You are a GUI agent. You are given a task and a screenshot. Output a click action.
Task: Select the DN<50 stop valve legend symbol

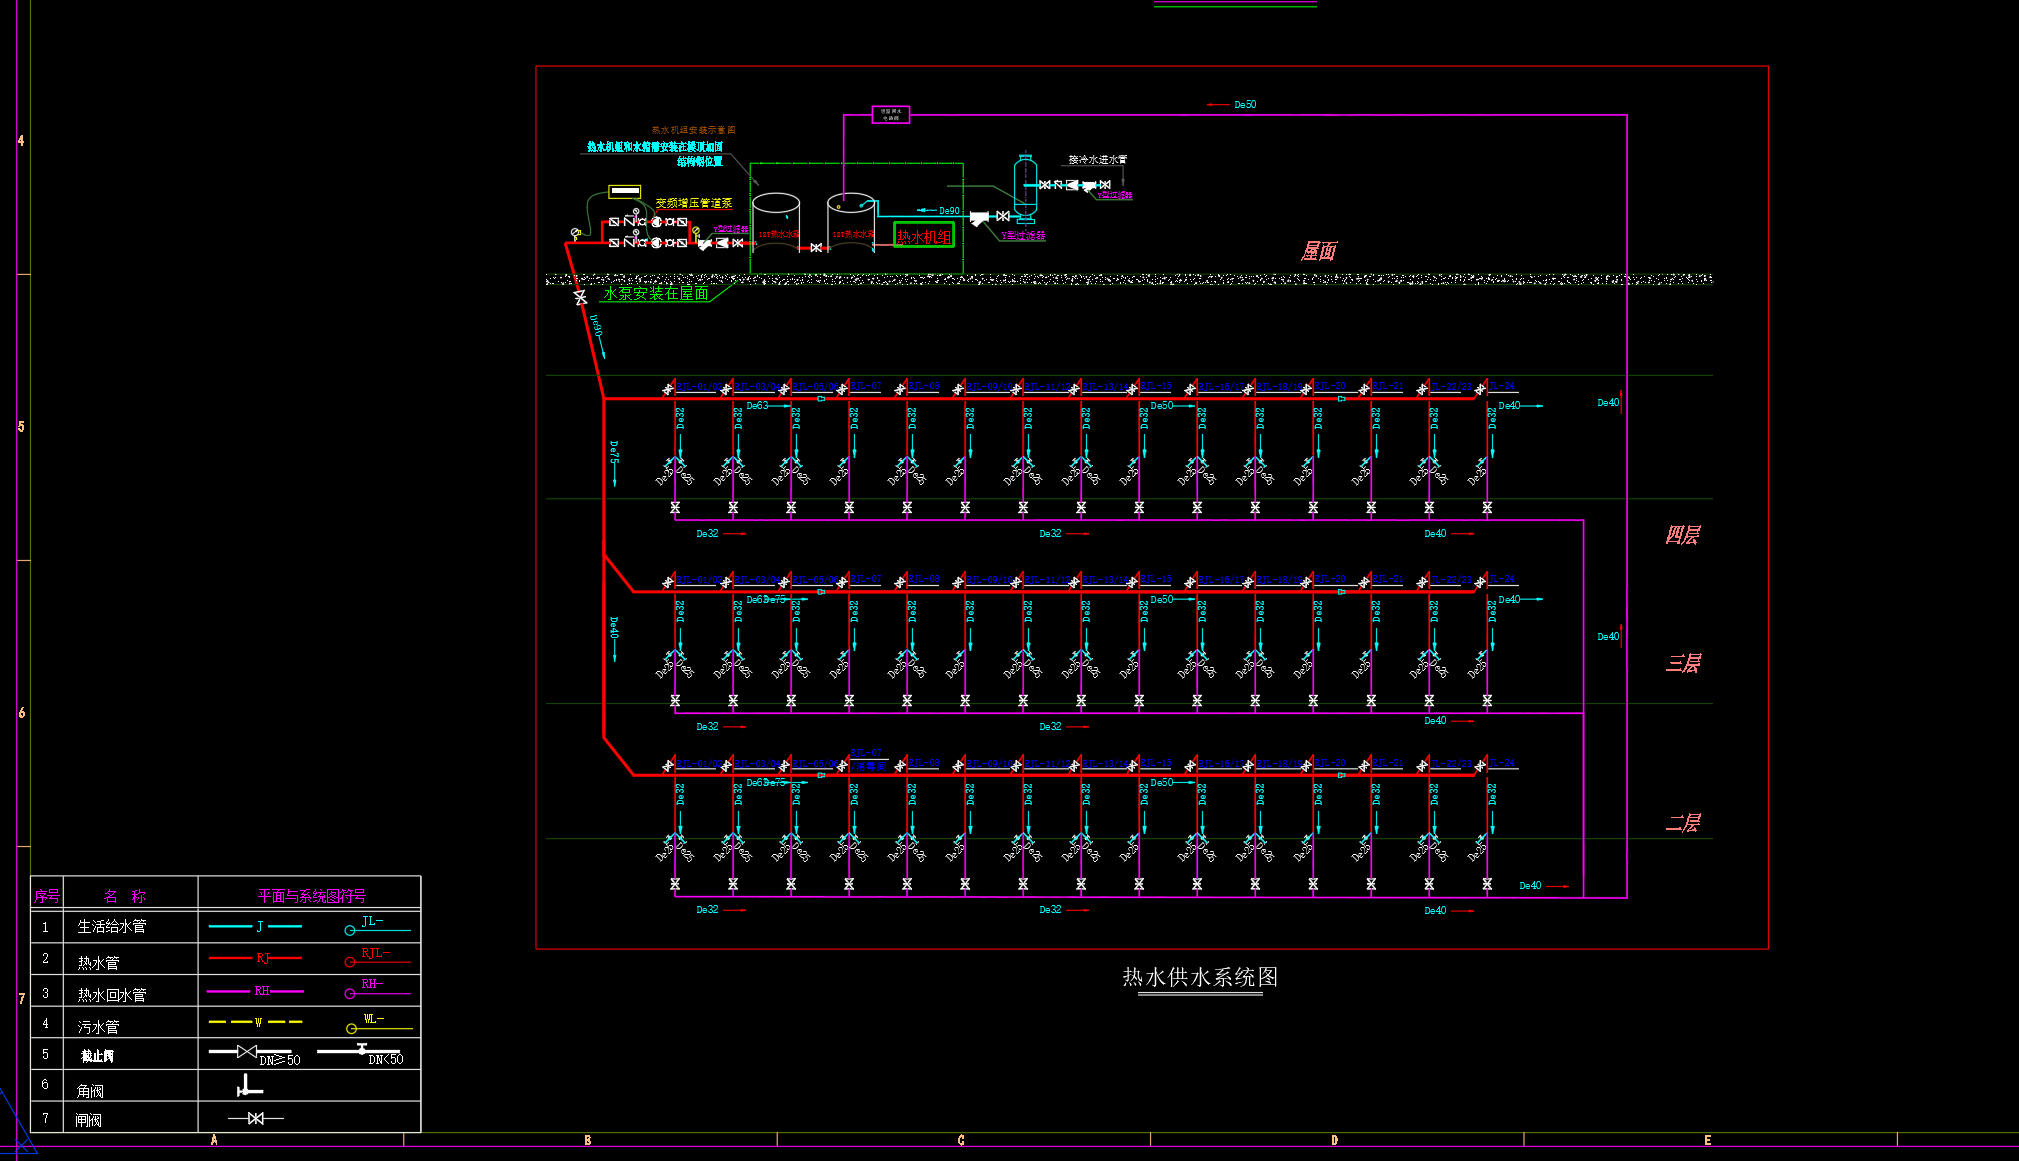(x=360, y=1053)
